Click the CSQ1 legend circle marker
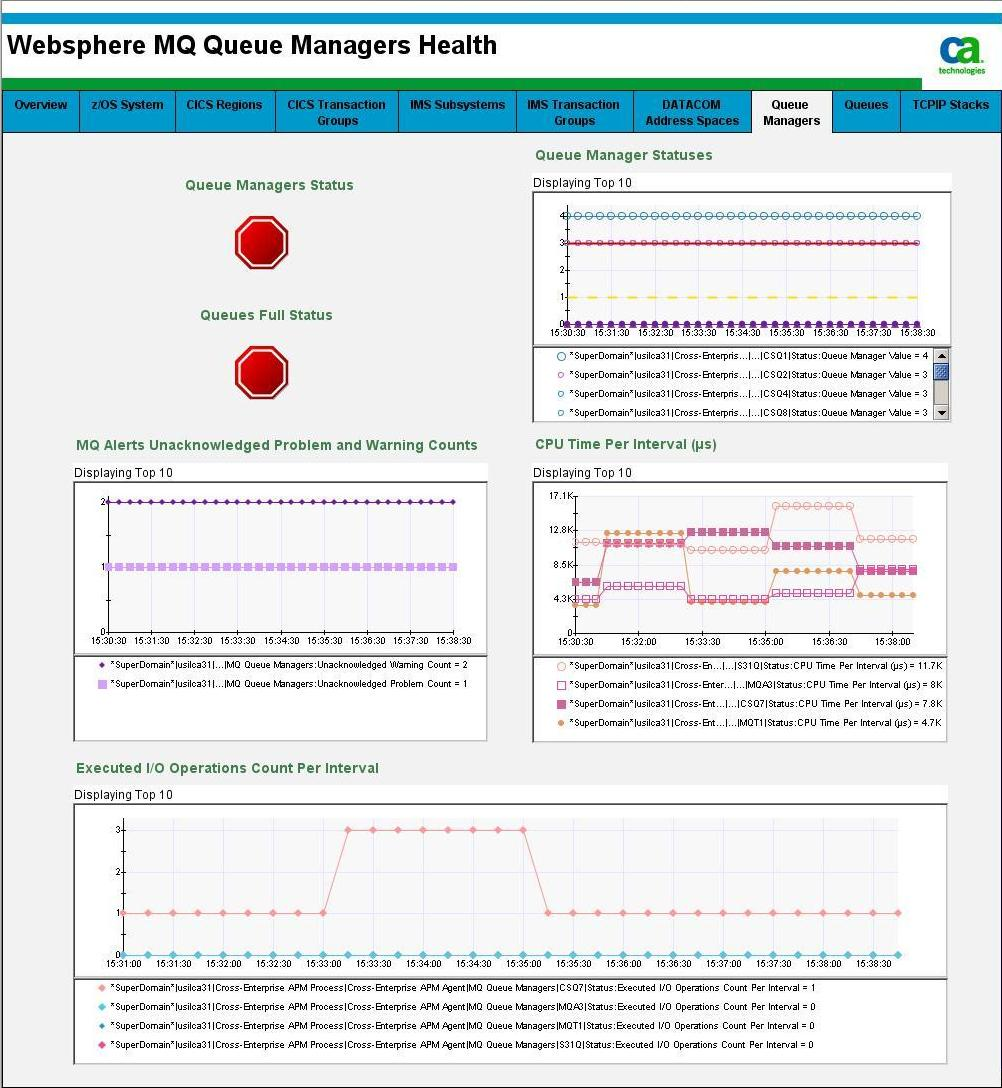This screenshot has height=1088, width=1002. [x=561, y=356]
